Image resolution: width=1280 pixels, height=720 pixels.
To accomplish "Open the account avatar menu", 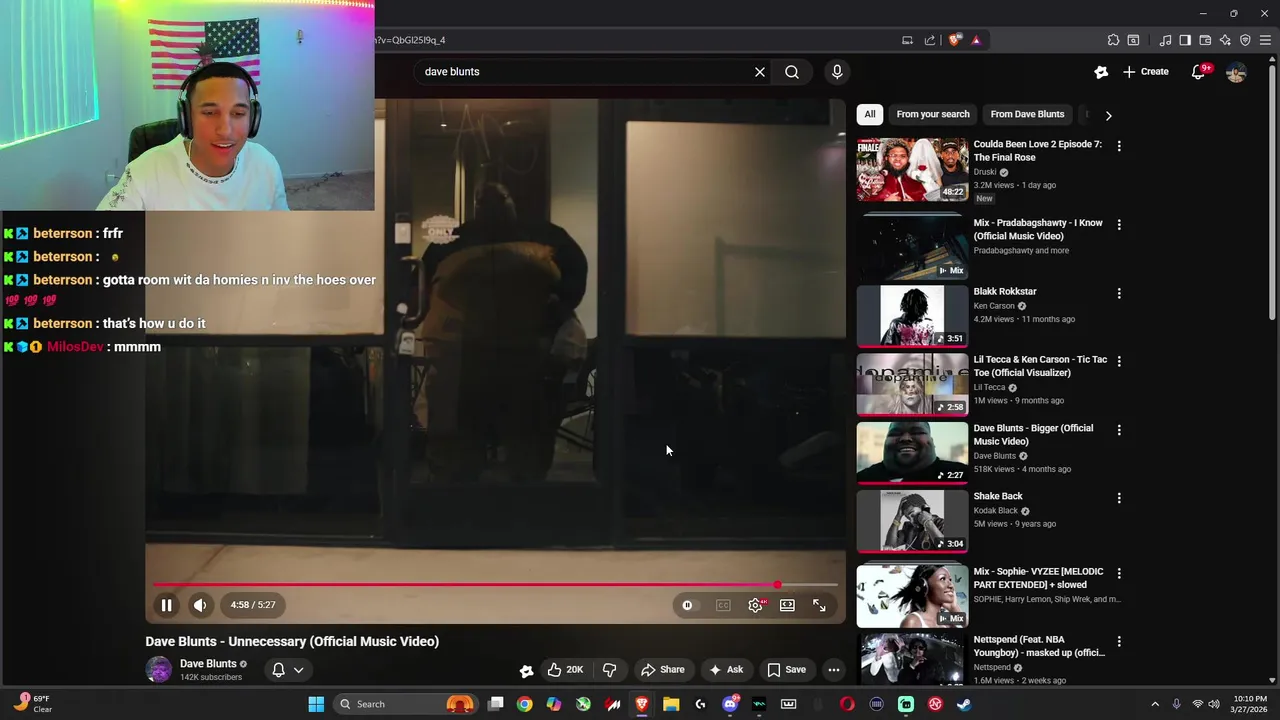I will point(1236,72).
